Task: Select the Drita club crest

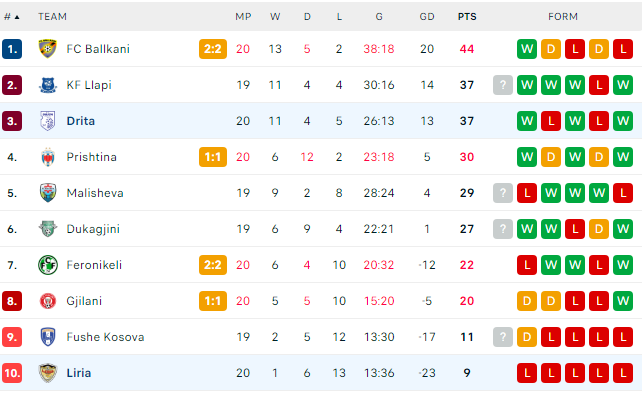Action: click(47, 121)
